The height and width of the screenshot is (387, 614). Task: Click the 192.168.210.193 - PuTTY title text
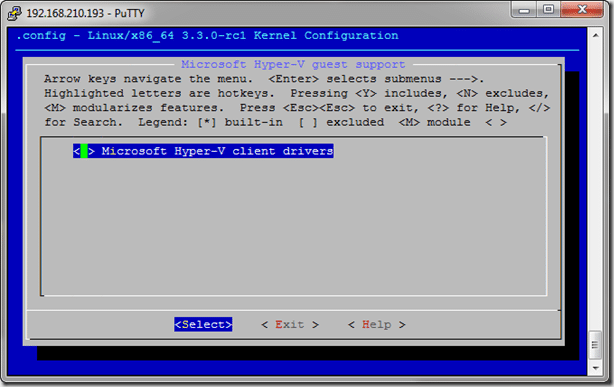pos(86,13)
